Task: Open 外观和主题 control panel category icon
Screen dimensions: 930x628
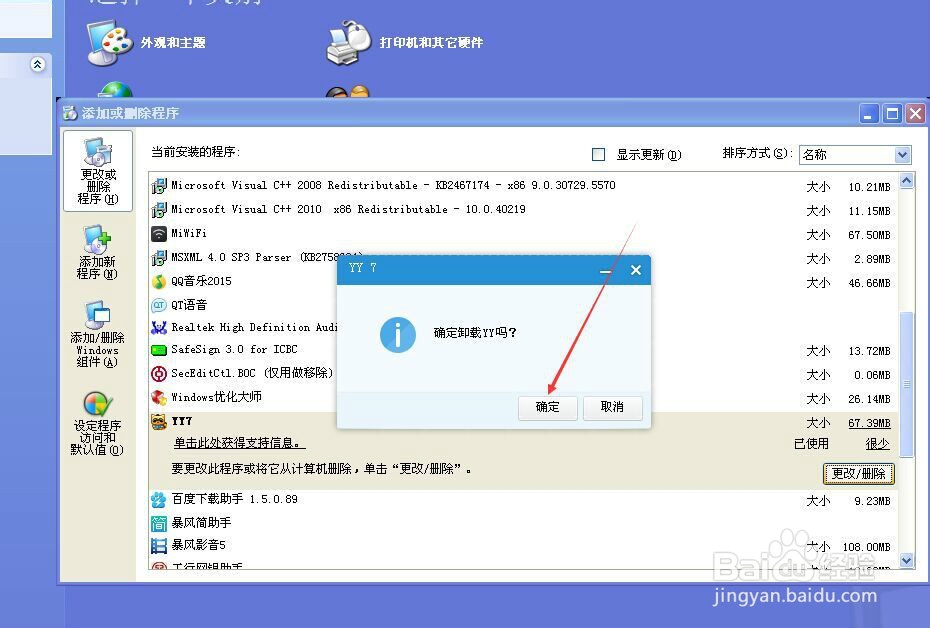Action: [x=109, y=42]
